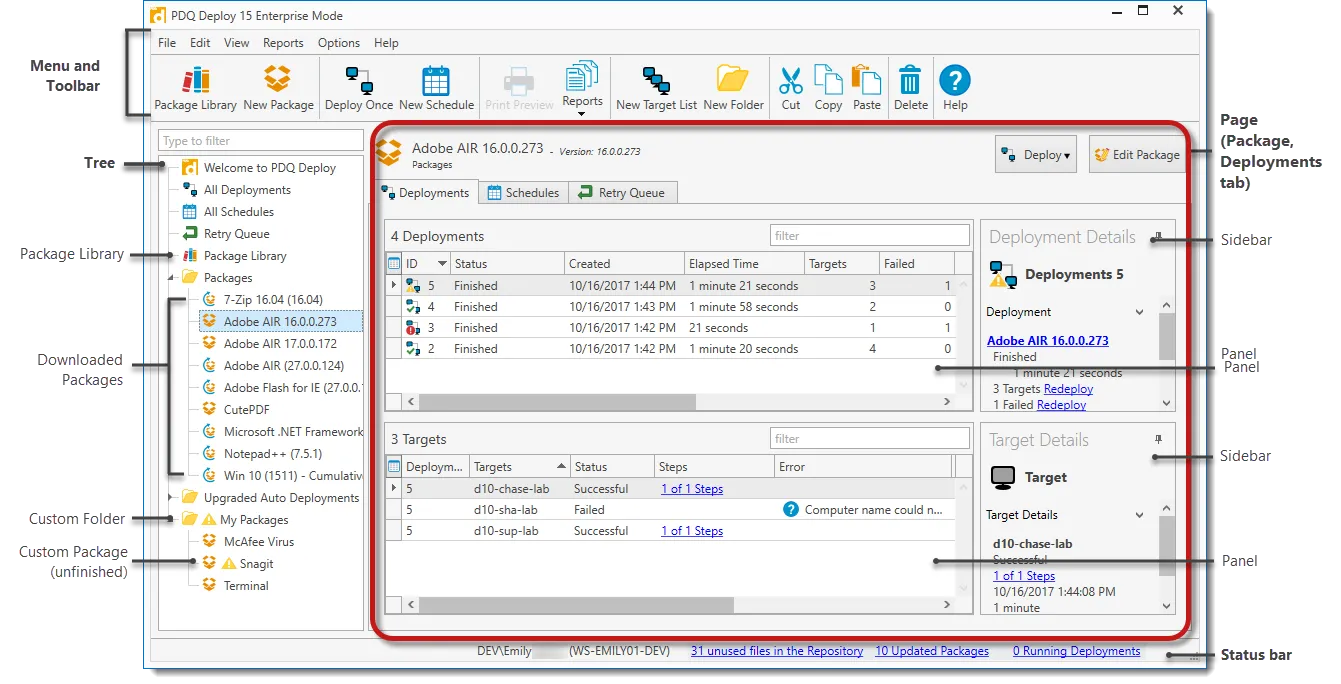
Task: Open the New Package tool
Action: [x=278, y=87]
